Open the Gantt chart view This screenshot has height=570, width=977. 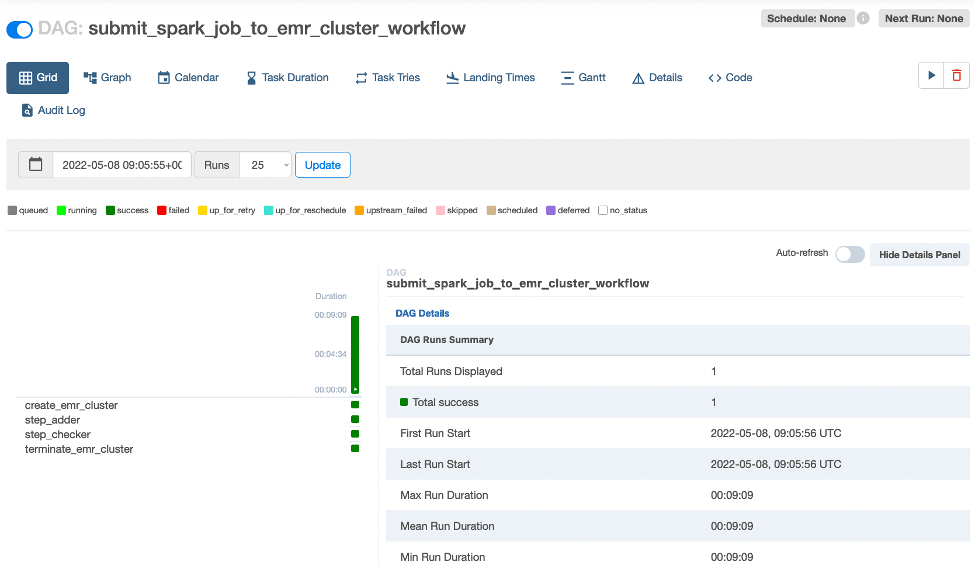[583, 77]
